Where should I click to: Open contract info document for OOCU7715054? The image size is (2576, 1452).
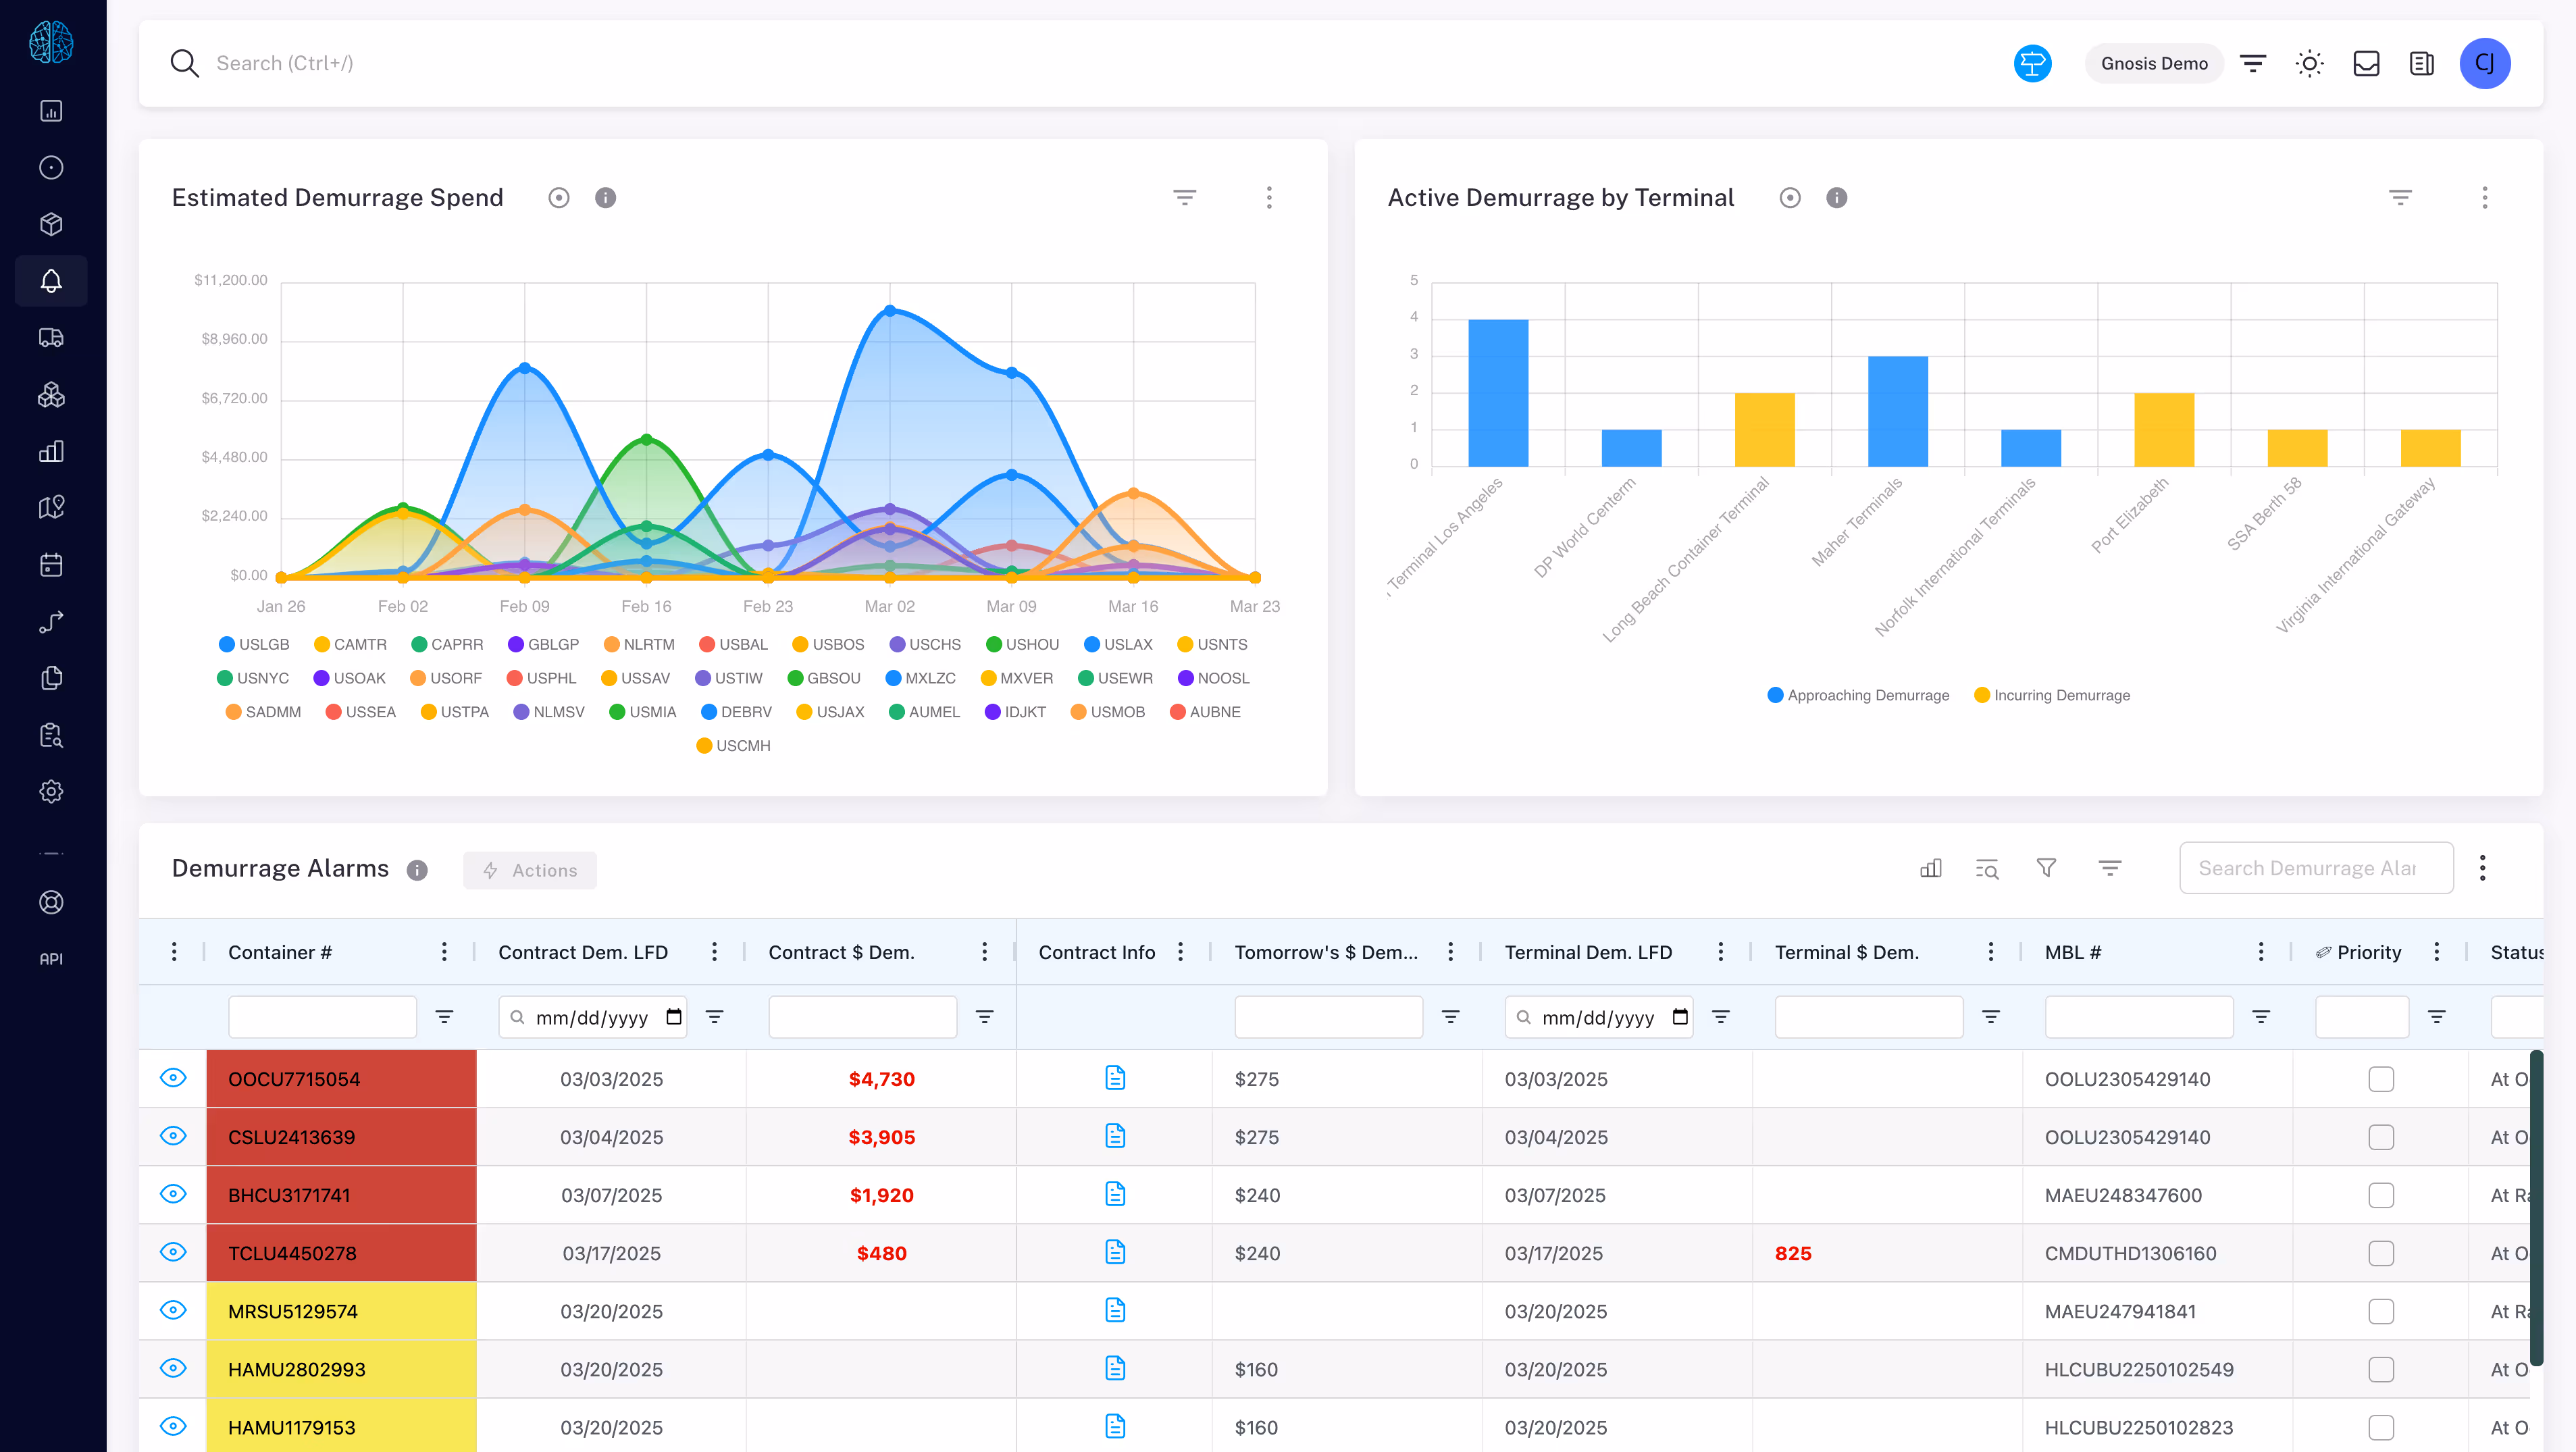[1115, 1078]
